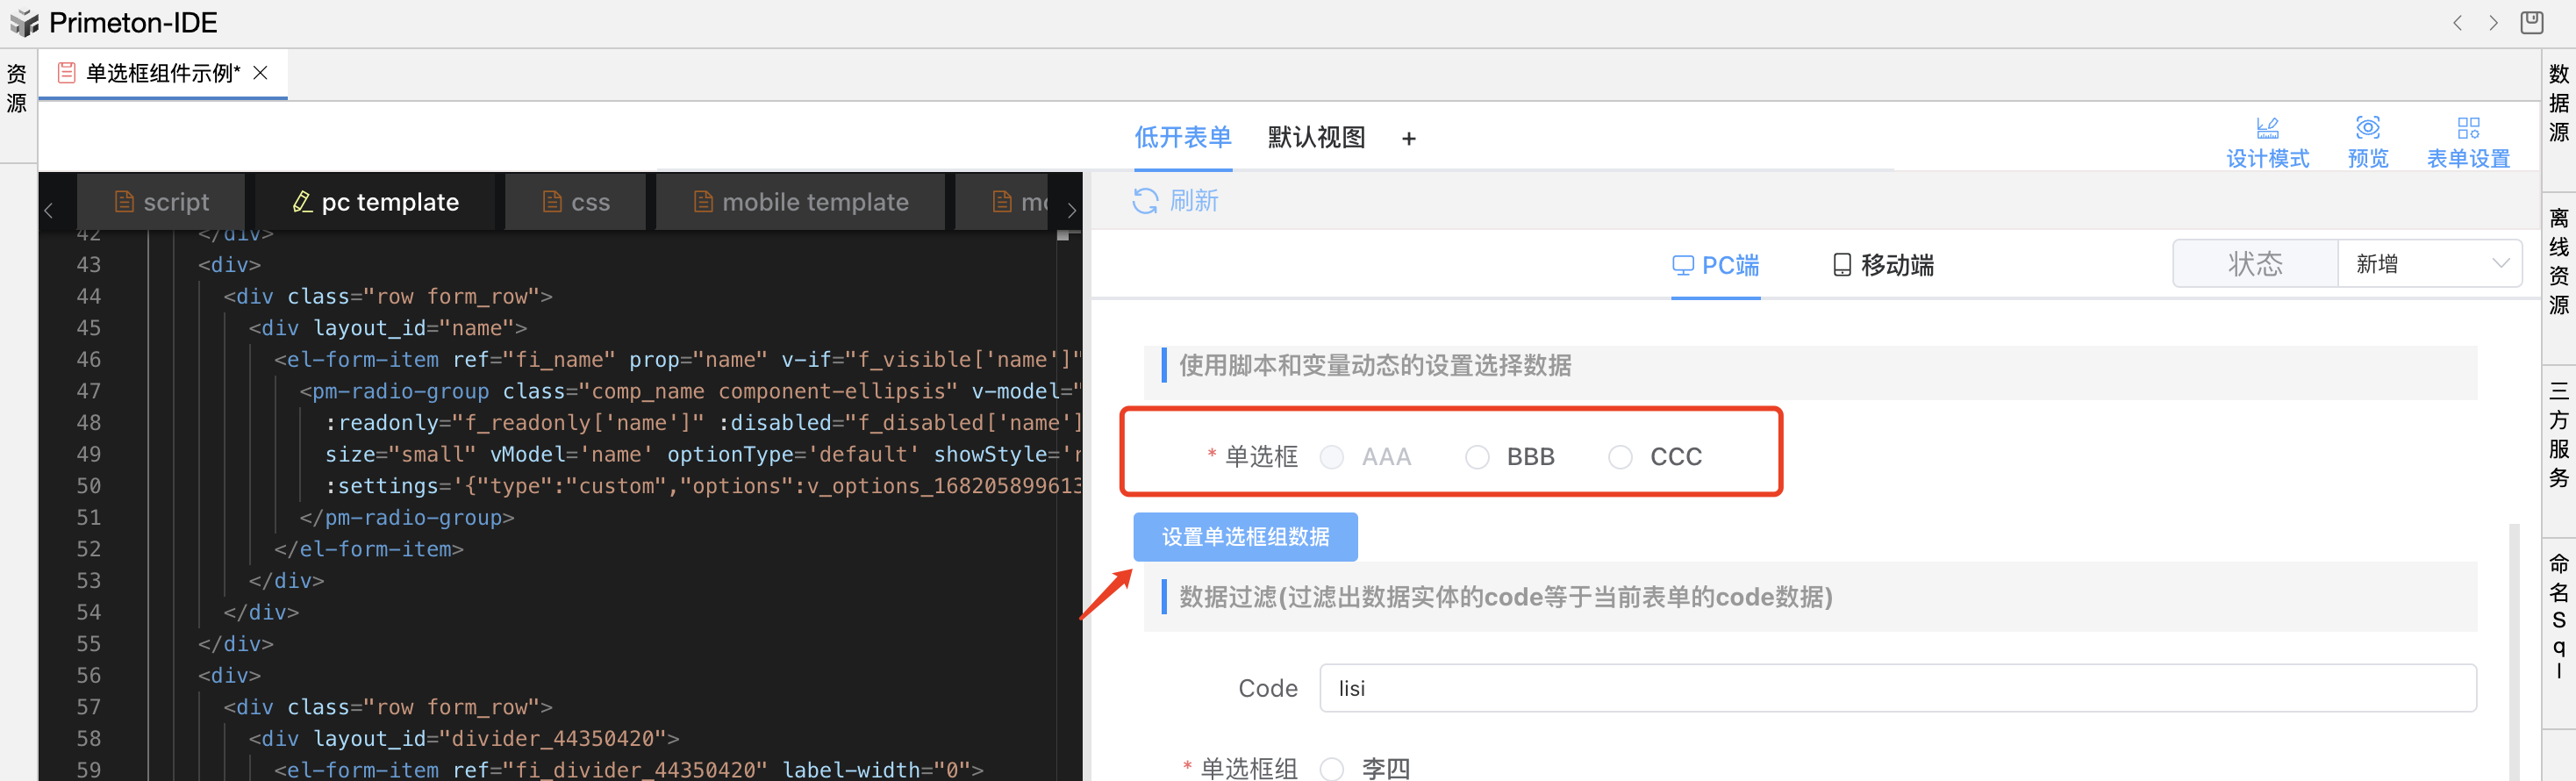Viewport: 2576px width, 781px height.
Task: Add a new view with plus button
Action: (1408, 139)
